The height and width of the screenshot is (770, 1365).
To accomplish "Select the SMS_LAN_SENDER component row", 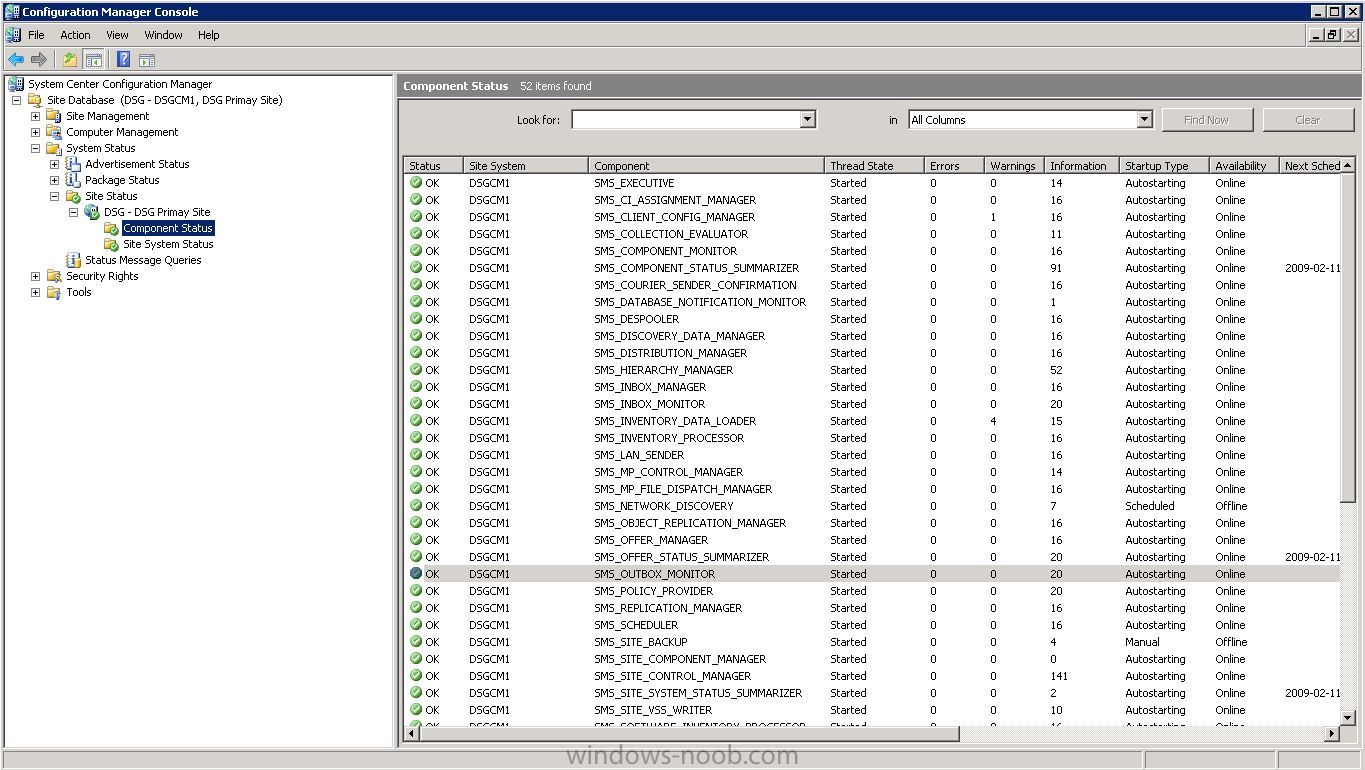I will click(x=872, y=455).
